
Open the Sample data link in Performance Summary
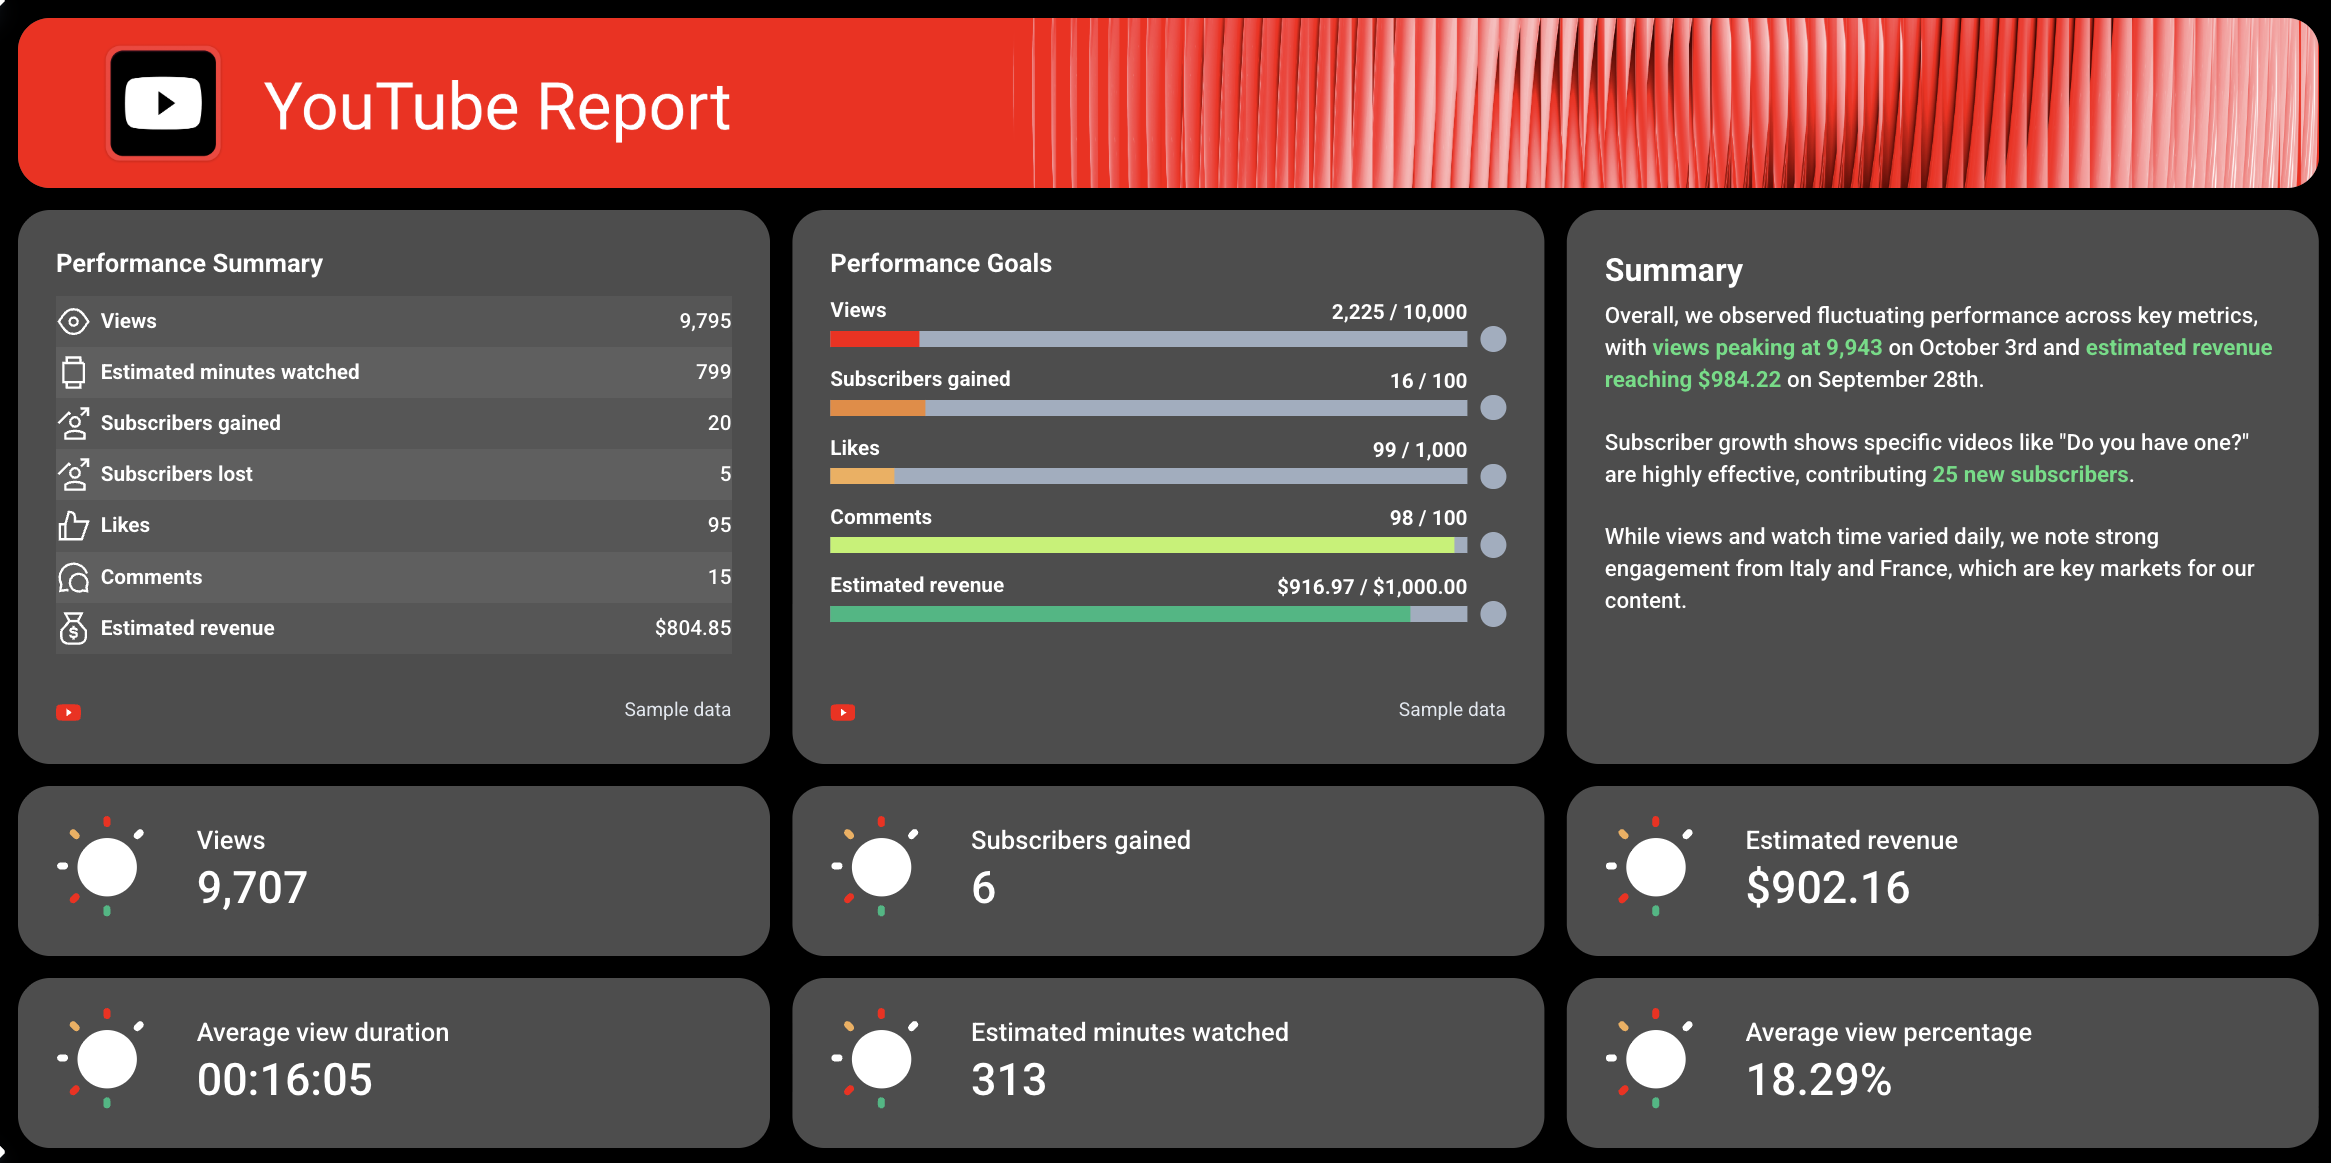click(677, 709)
